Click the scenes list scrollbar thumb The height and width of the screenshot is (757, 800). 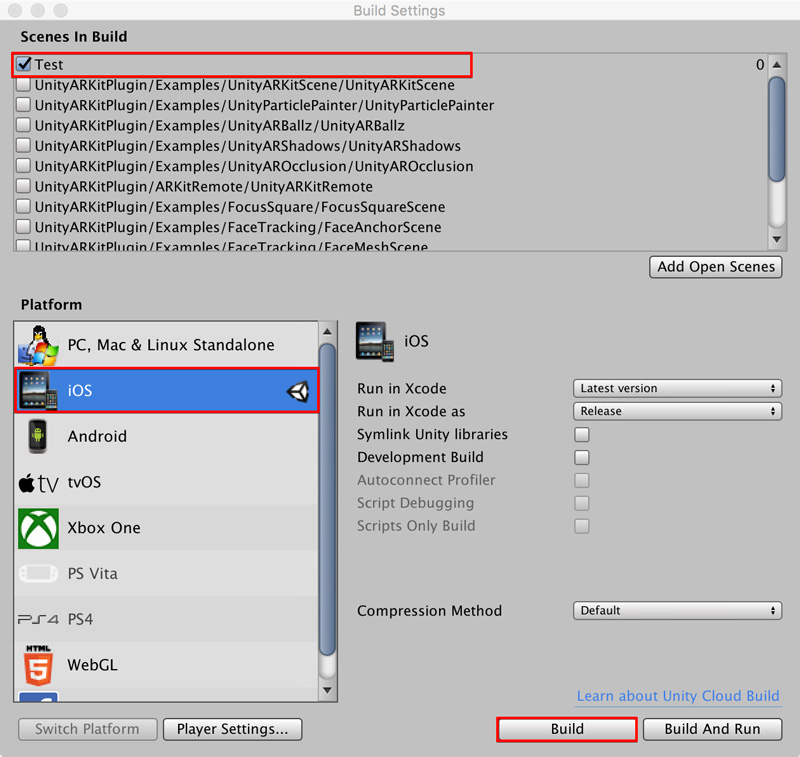pos(777,129)
